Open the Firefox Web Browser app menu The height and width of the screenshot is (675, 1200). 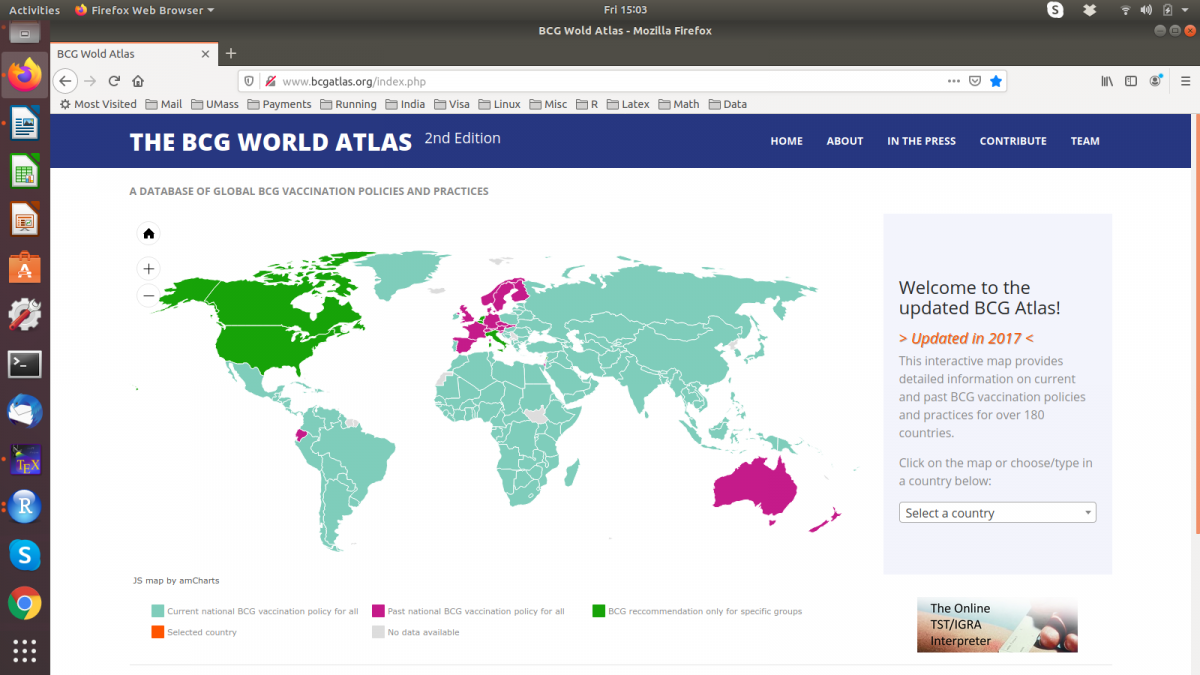[x=146, y=10]
